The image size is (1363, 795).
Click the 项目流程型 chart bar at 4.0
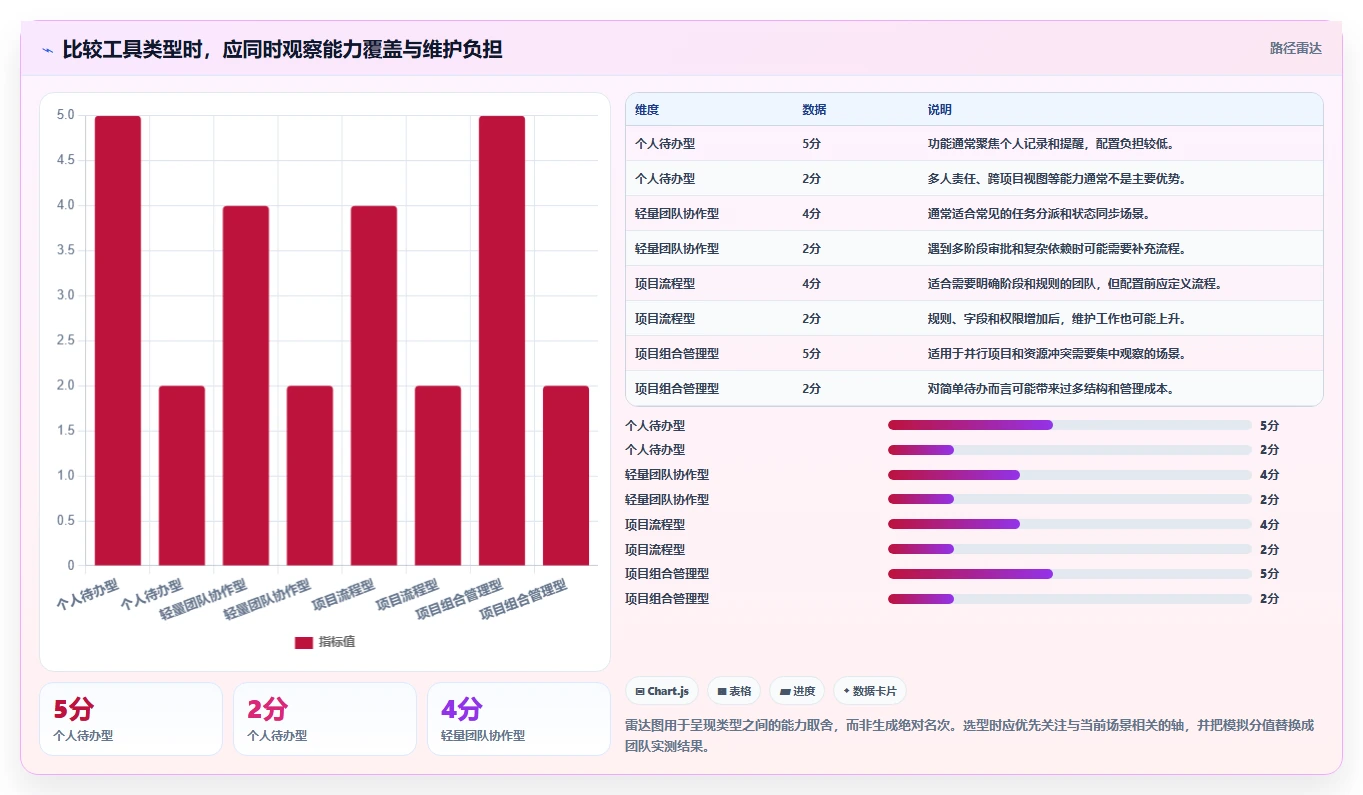pyautogui.click(x=374, y=386)
